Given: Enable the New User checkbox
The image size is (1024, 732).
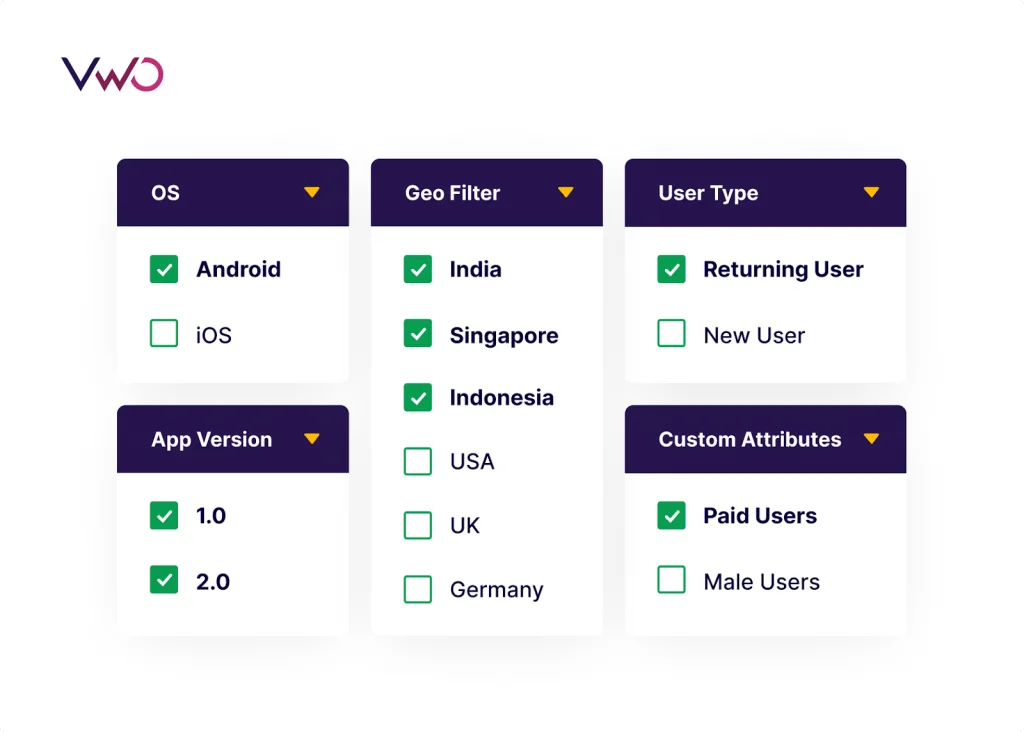Looking at the screenshot, I should tap(672, 333).
